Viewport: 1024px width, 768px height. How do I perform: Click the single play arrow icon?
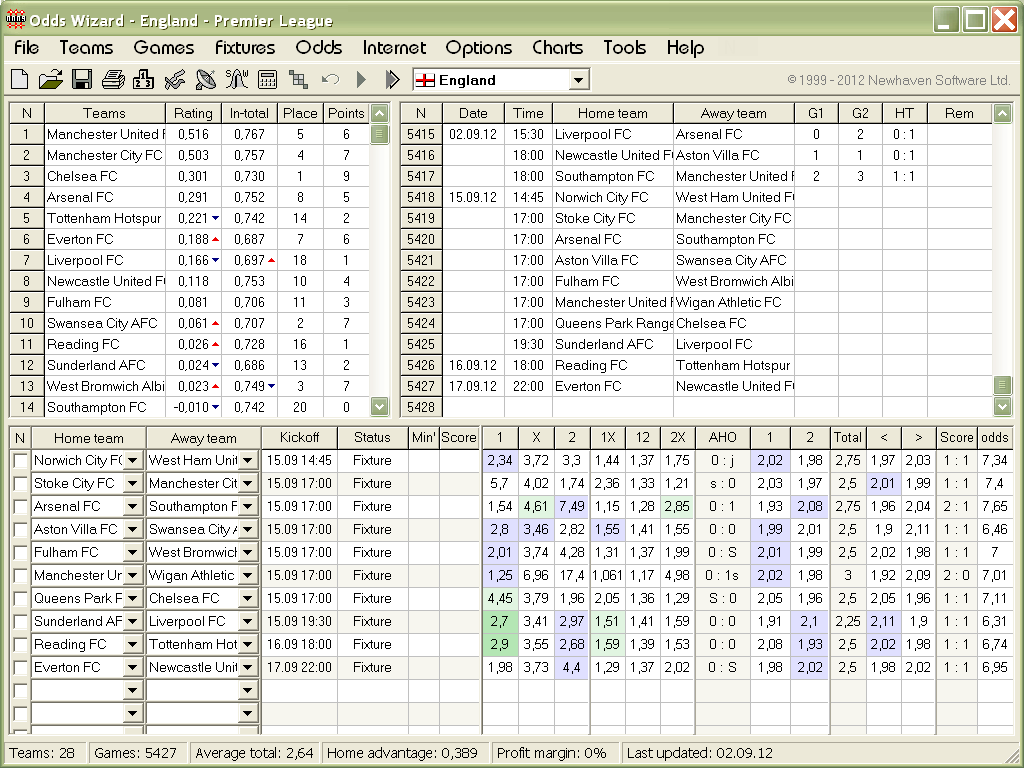pos(361,80)
